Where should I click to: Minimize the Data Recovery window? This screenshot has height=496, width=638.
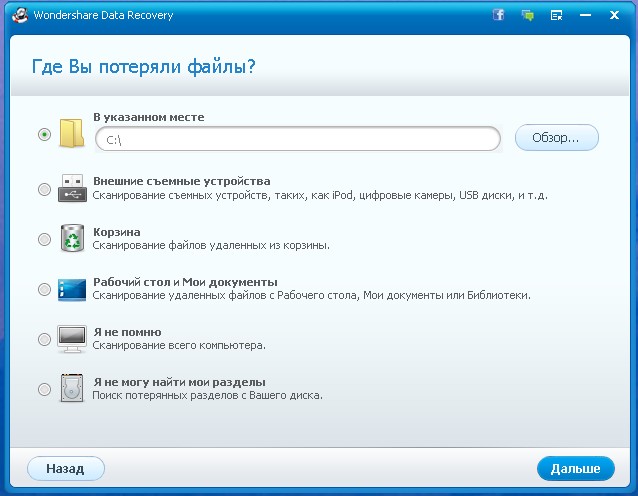coord(585,15)
